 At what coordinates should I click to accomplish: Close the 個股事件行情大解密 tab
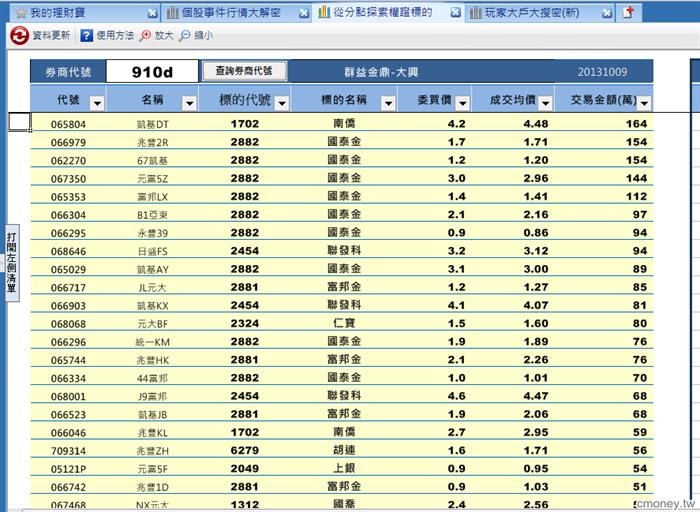[x=304, y=13]
